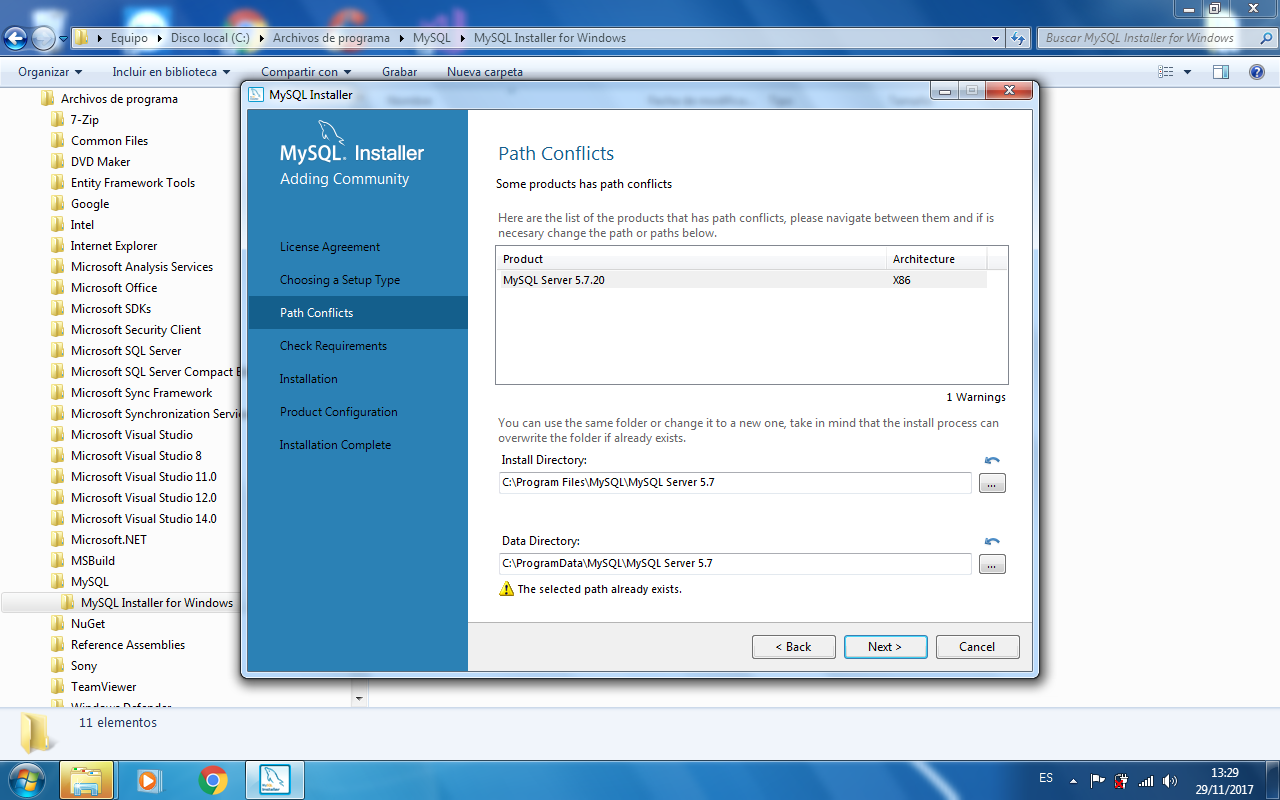The height and width of the screenshot is (800, 1280).
Task: Select the Installation Complete step
Action: (x=335, y=445)
